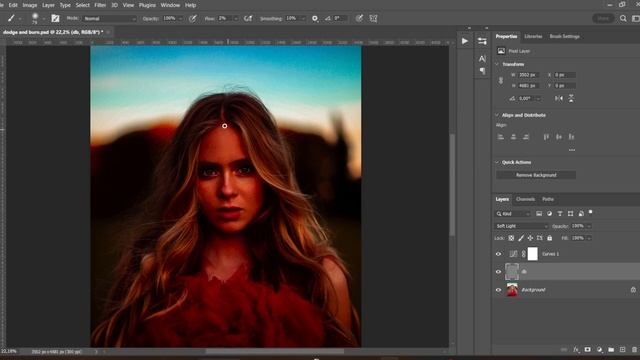Collapse the Align and Distribute section
Viewport: 640px width, 360px height.
[497, 115]
